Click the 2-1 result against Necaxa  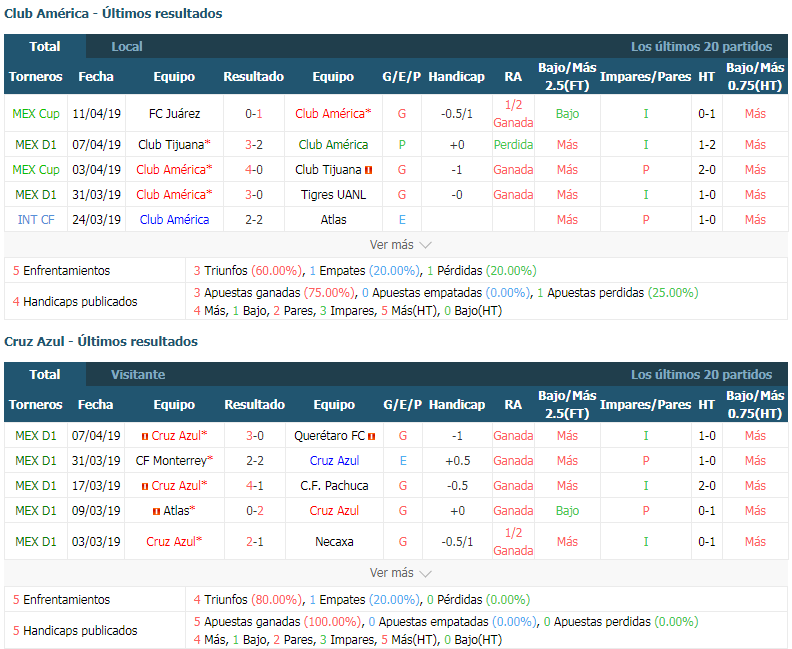click(255, 541)
